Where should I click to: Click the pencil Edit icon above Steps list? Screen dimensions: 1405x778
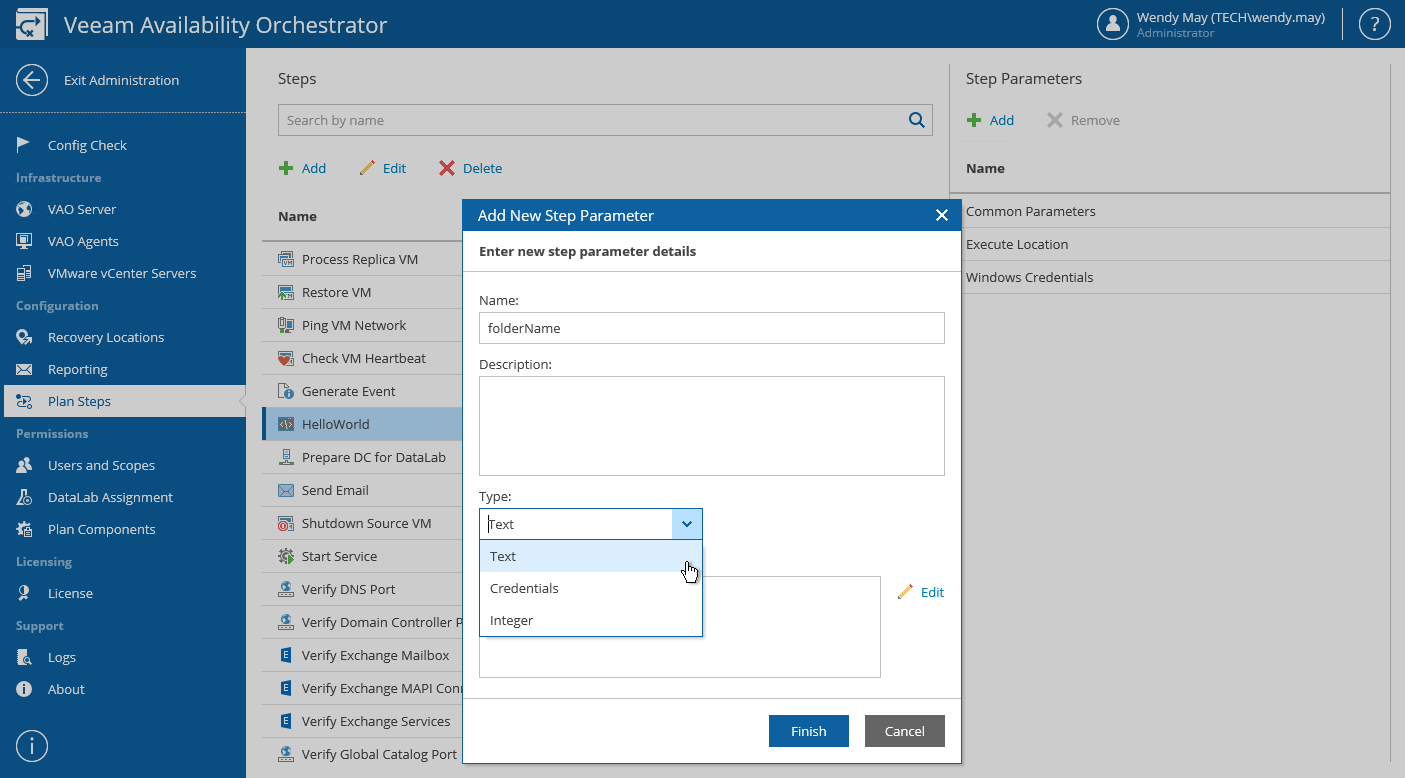point(367,168)
